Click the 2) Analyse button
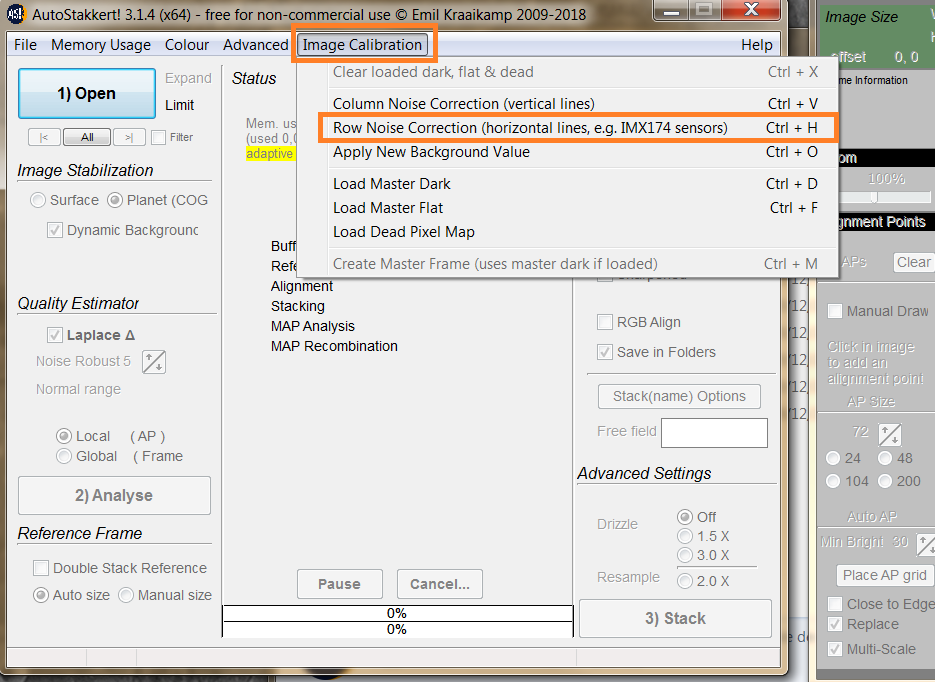Screen dimensions: 935x682 114,495
